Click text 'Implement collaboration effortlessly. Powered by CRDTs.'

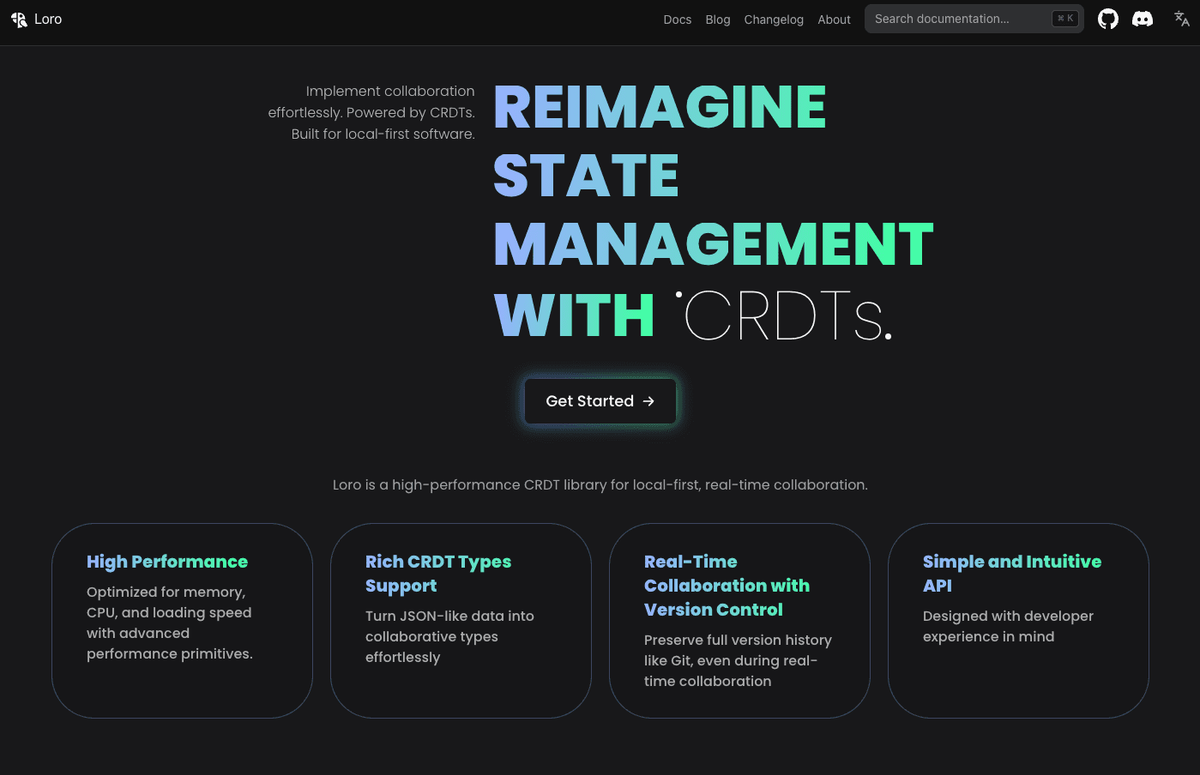coord(371,102)
